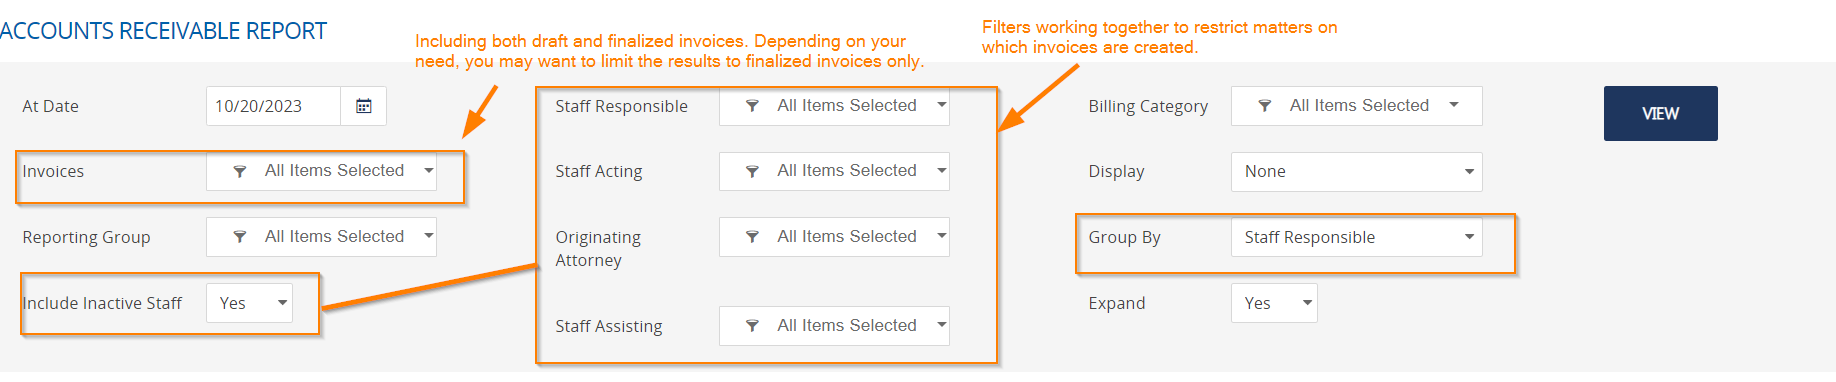Open the Display dropdown showing None
The width and height of the screenshot is (1836, 382).
(x=1357, y=171)
